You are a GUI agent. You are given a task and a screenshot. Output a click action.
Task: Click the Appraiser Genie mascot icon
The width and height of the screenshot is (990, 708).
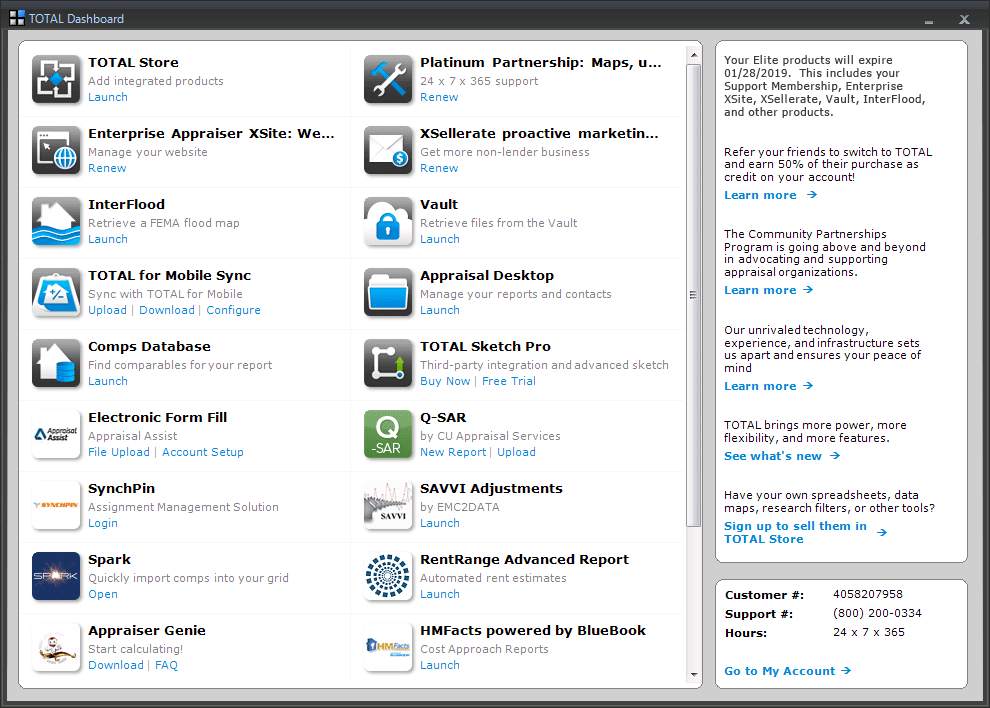pyautogui.click(x=56, y=647)
